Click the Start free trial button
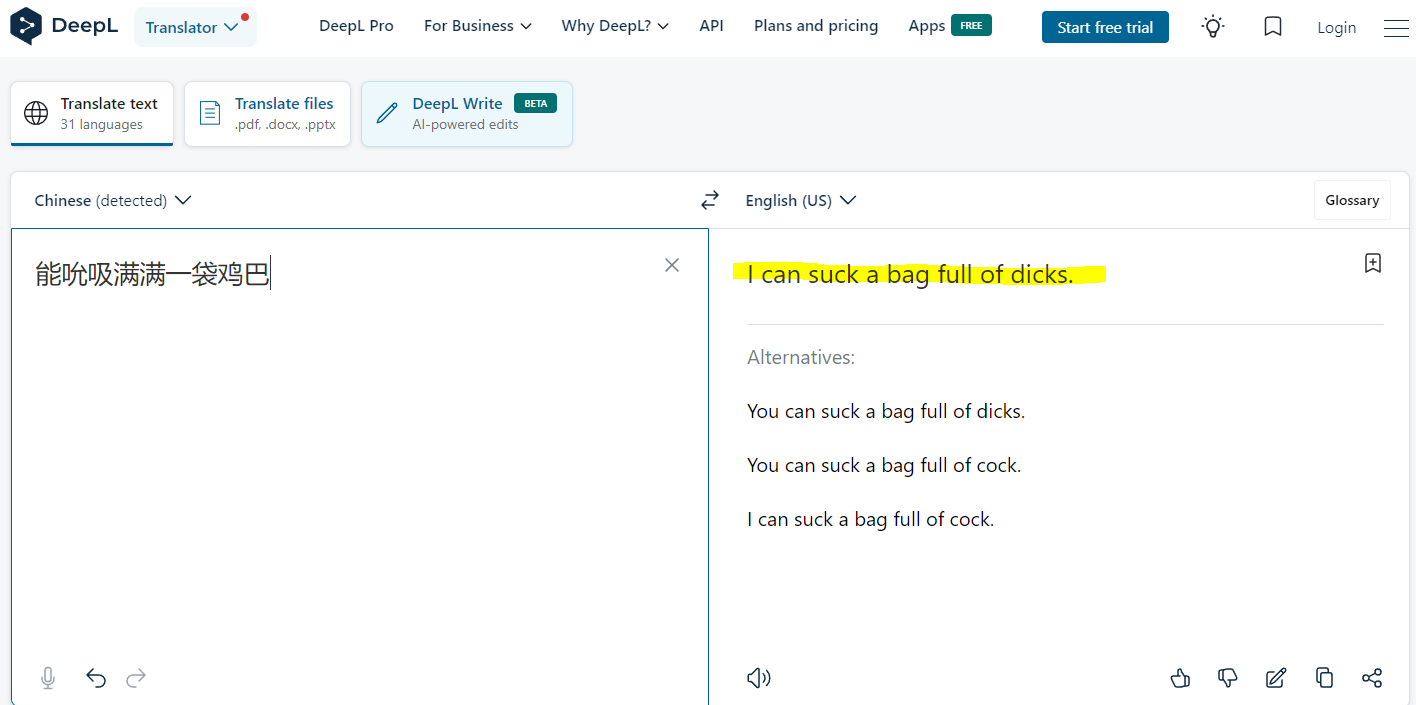 tap(1105, 27)
